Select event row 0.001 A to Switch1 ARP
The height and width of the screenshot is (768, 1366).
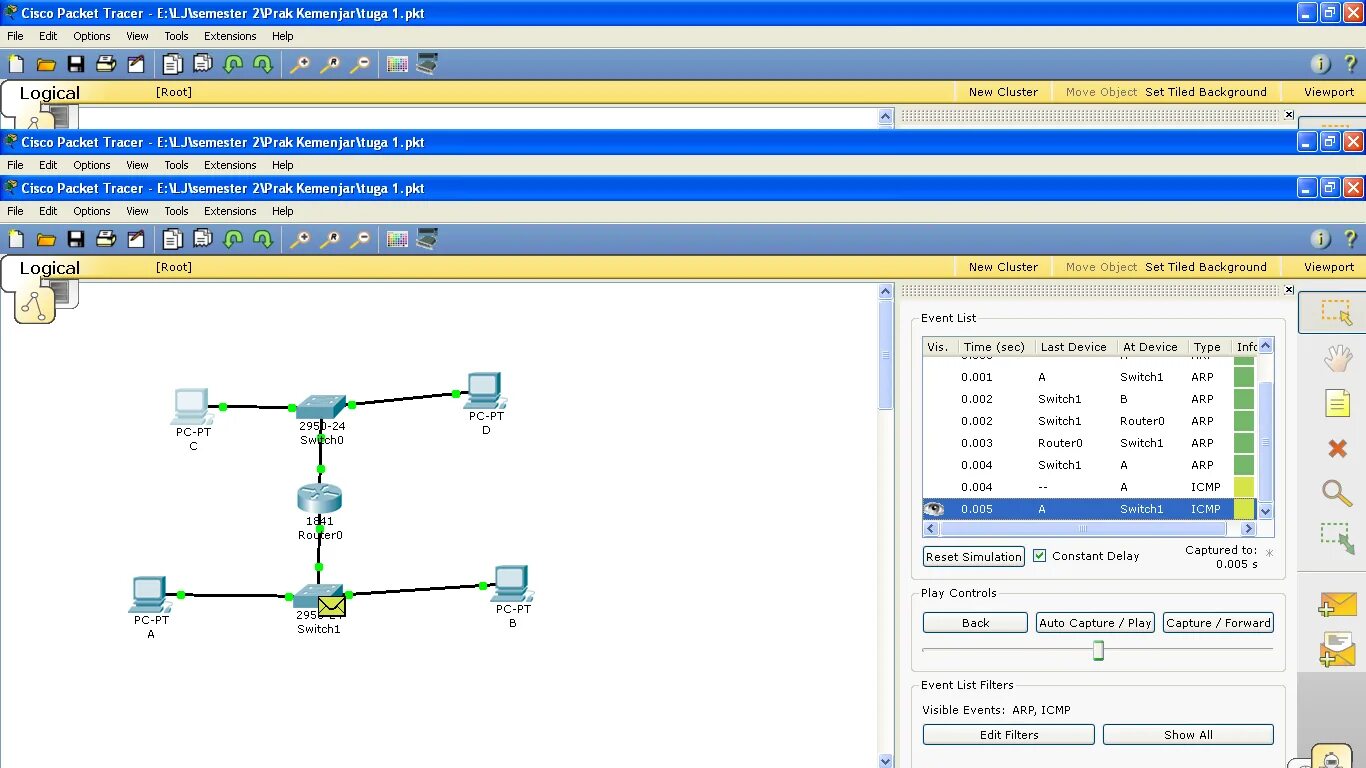[x=1089, y=377]
